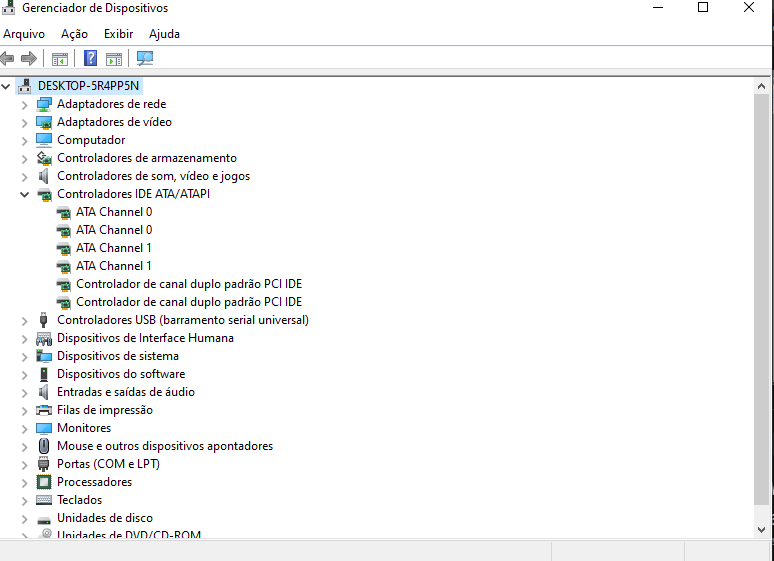Viewport: 774px width, 561px height.
Task: Minimize the Gerenciador de Dispositivos window
Action: point(658,7)
